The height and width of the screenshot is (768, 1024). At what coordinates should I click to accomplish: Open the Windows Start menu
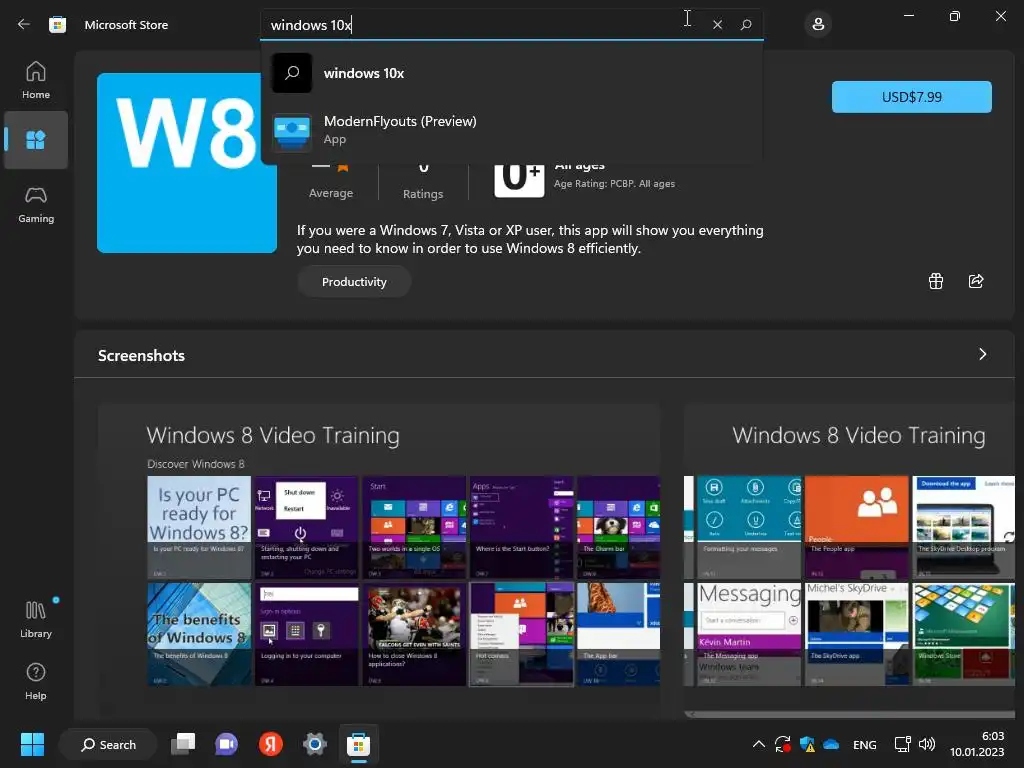32,744
